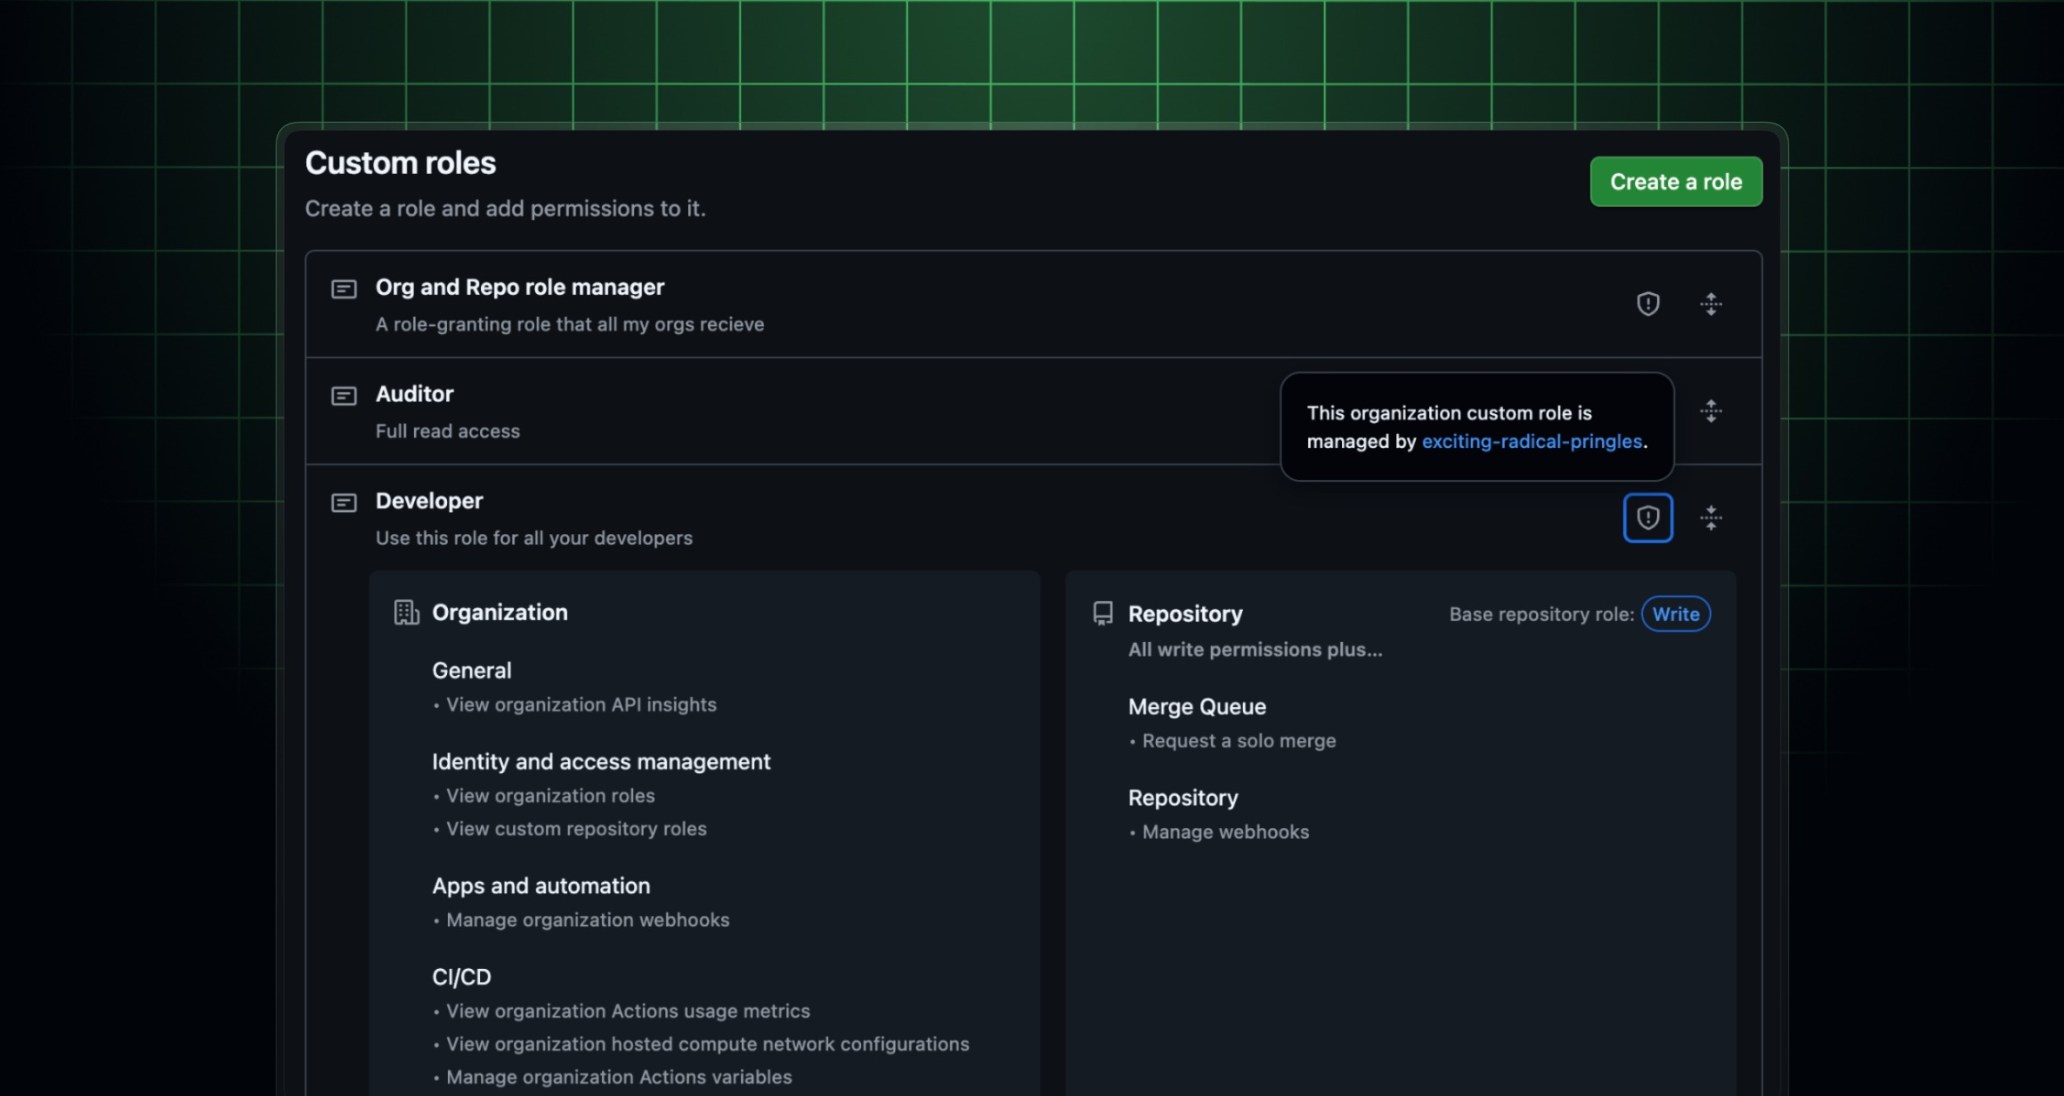Select the Org and Repo role manager title
Screen dimensions: 2064x1096
click(x=520, y=287)
